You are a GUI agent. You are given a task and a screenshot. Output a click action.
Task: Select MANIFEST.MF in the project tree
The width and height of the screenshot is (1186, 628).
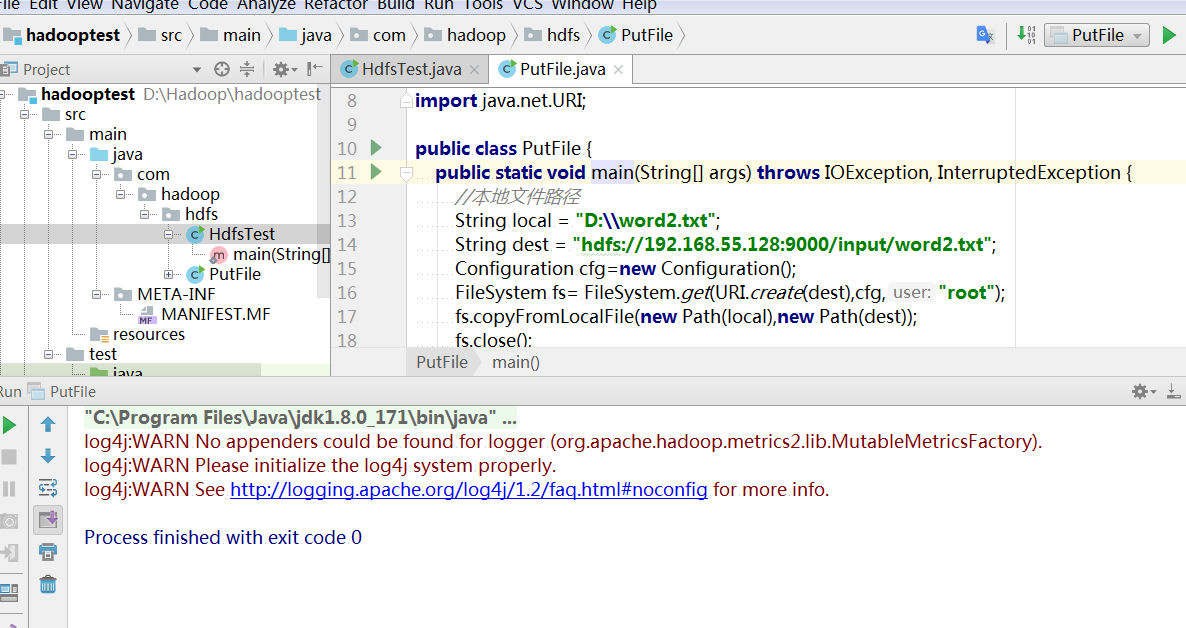coord(215,314)
